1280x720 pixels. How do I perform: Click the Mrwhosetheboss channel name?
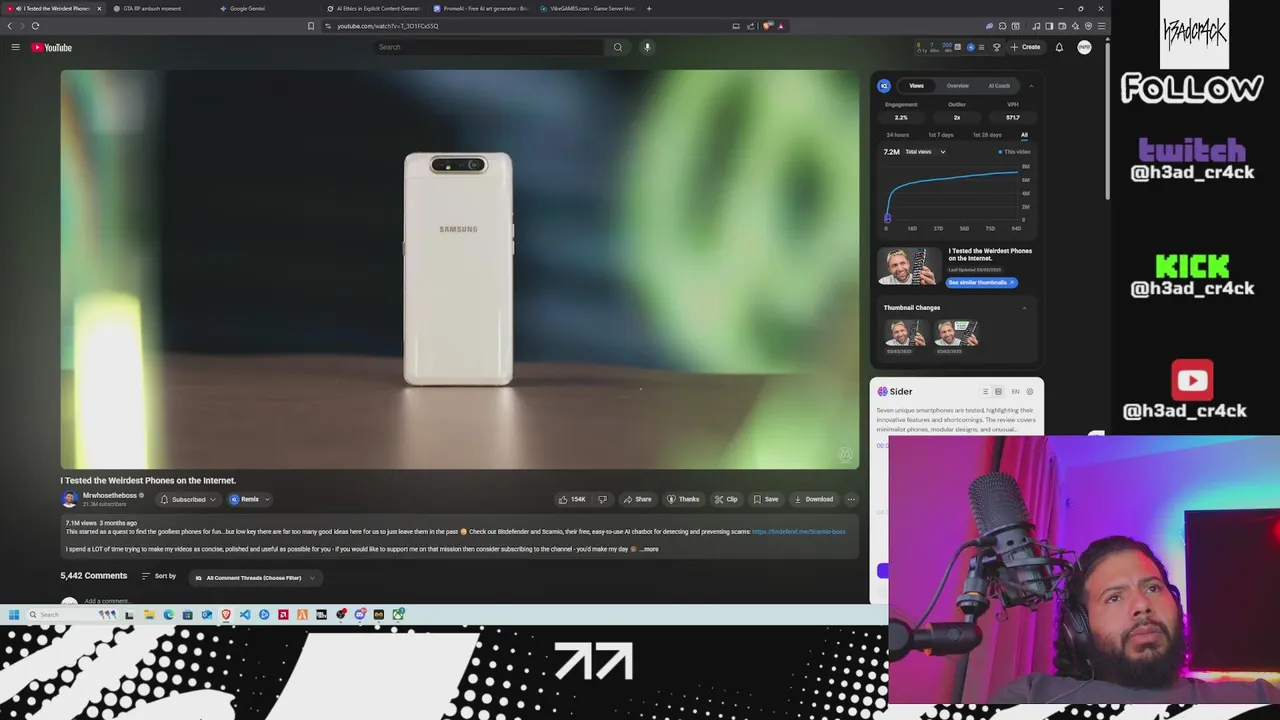[110, 495]
